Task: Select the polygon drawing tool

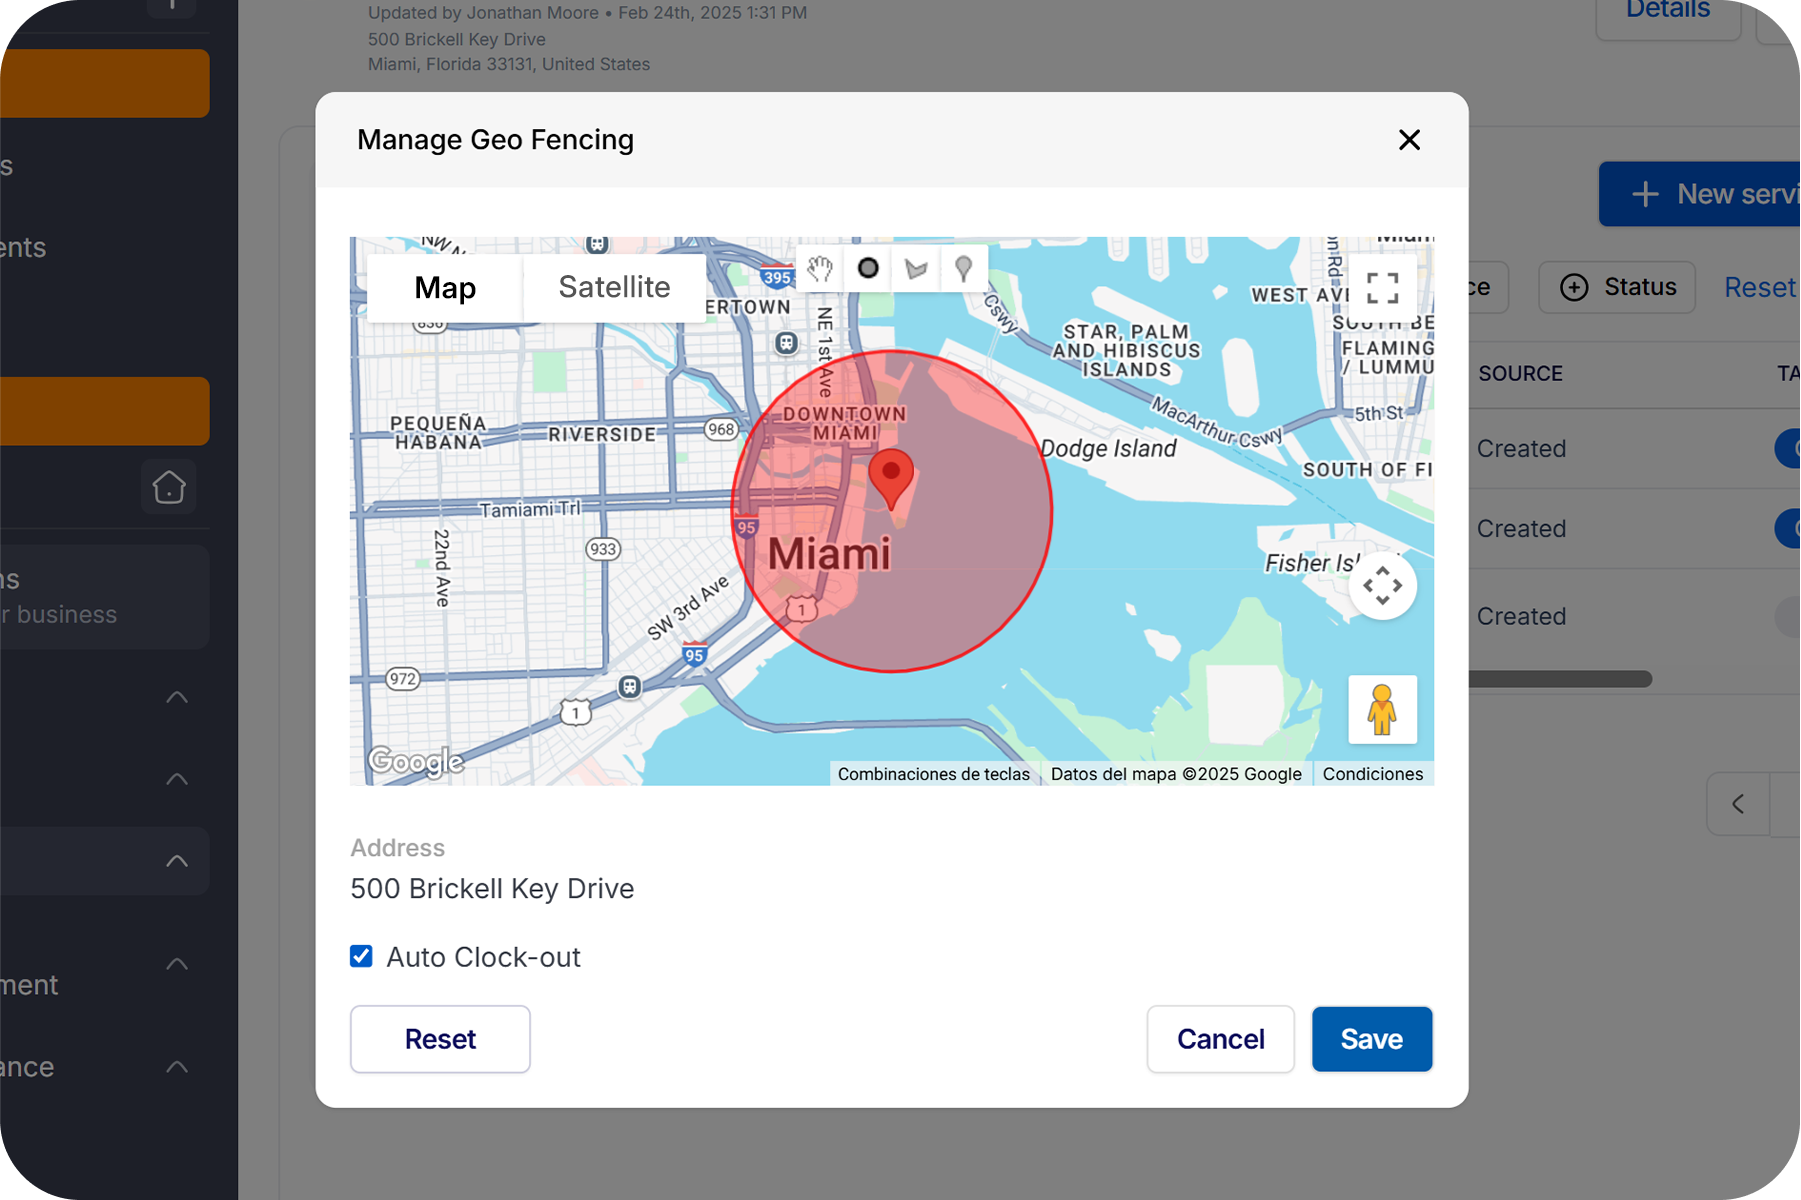Action: [x=916, y=268]
